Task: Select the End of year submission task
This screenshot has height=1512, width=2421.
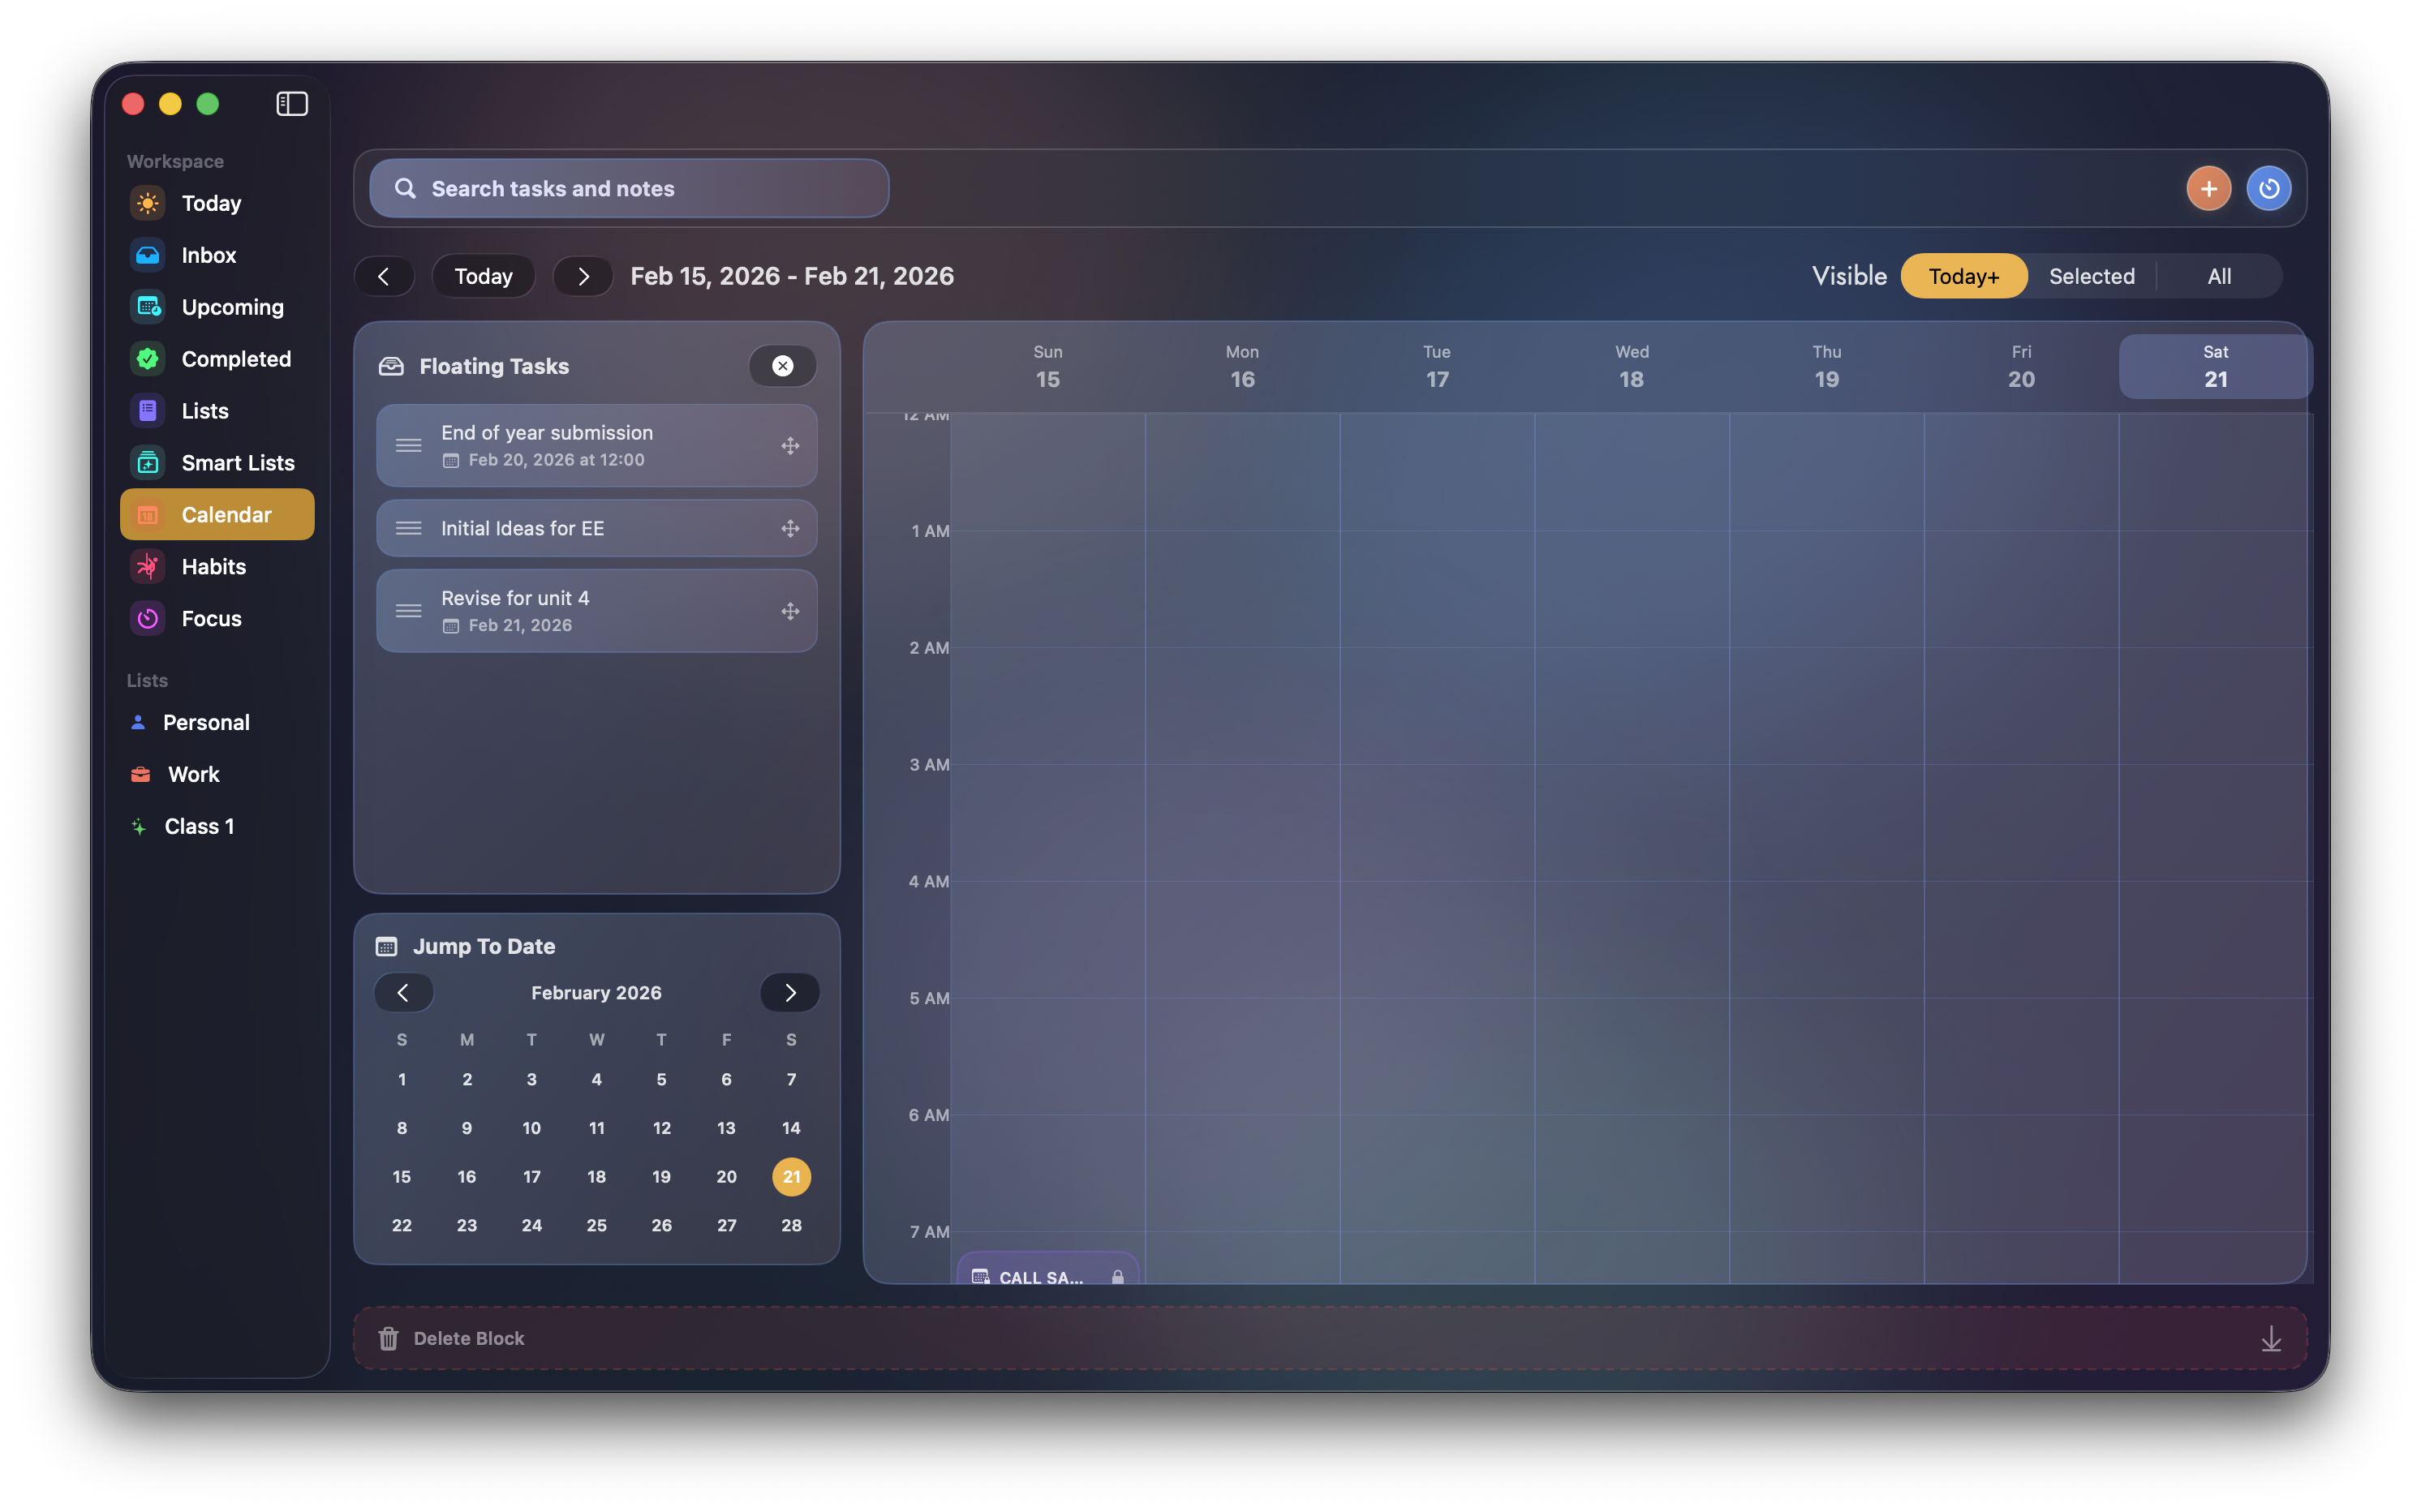Action: point(597,446)
